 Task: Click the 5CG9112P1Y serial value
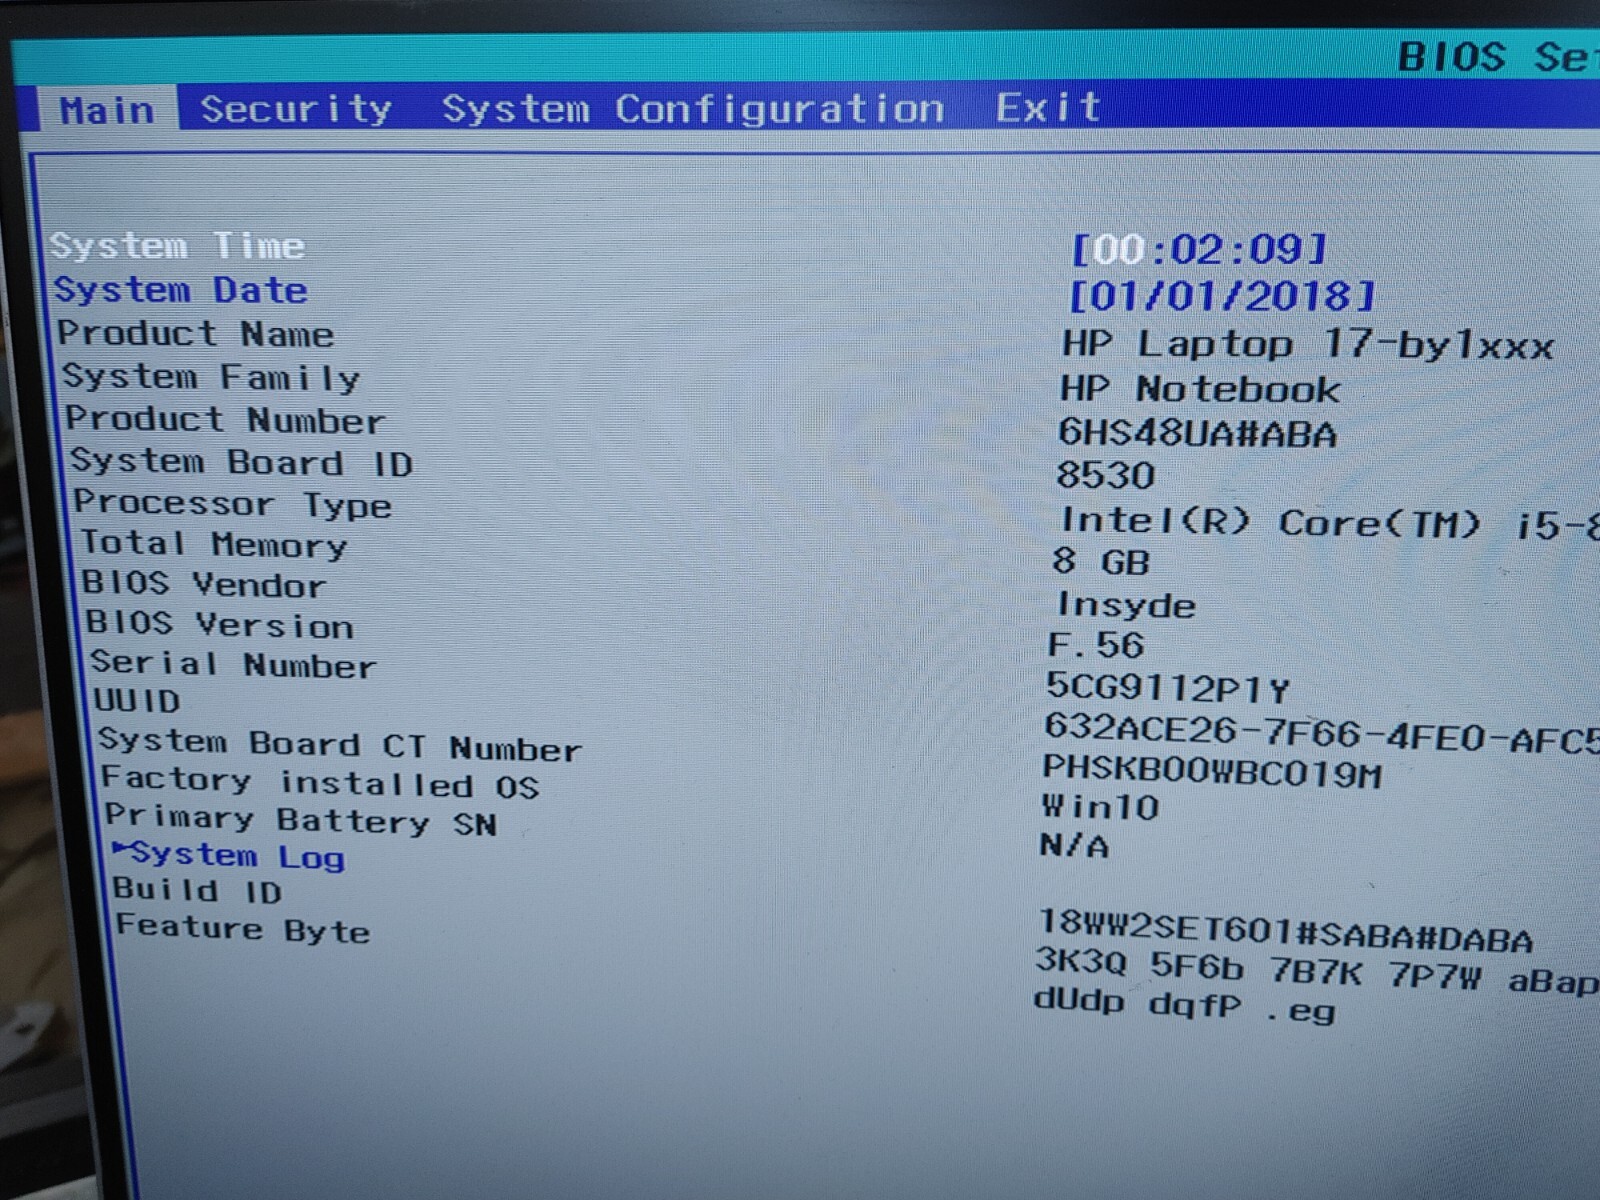tap(1168, 688)
